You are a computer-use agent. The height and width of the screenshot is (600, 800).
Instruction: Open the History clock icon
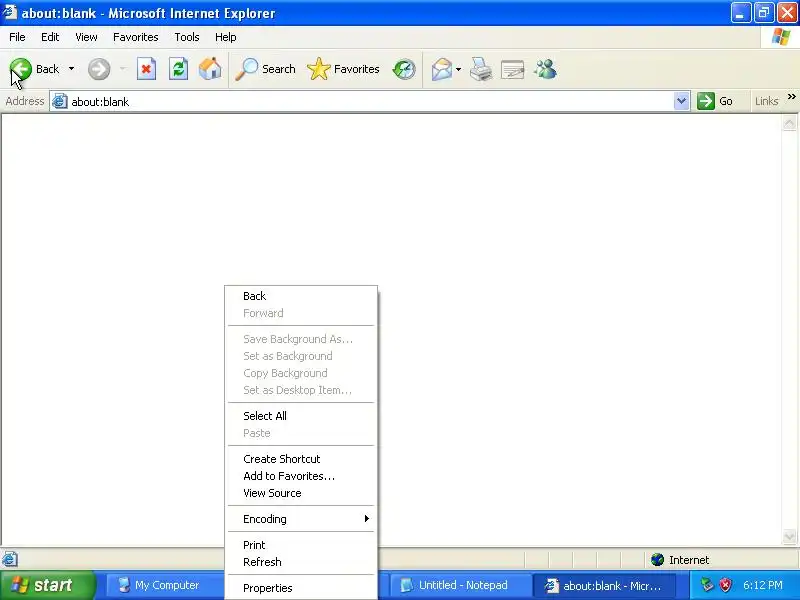tap(404, 69)
